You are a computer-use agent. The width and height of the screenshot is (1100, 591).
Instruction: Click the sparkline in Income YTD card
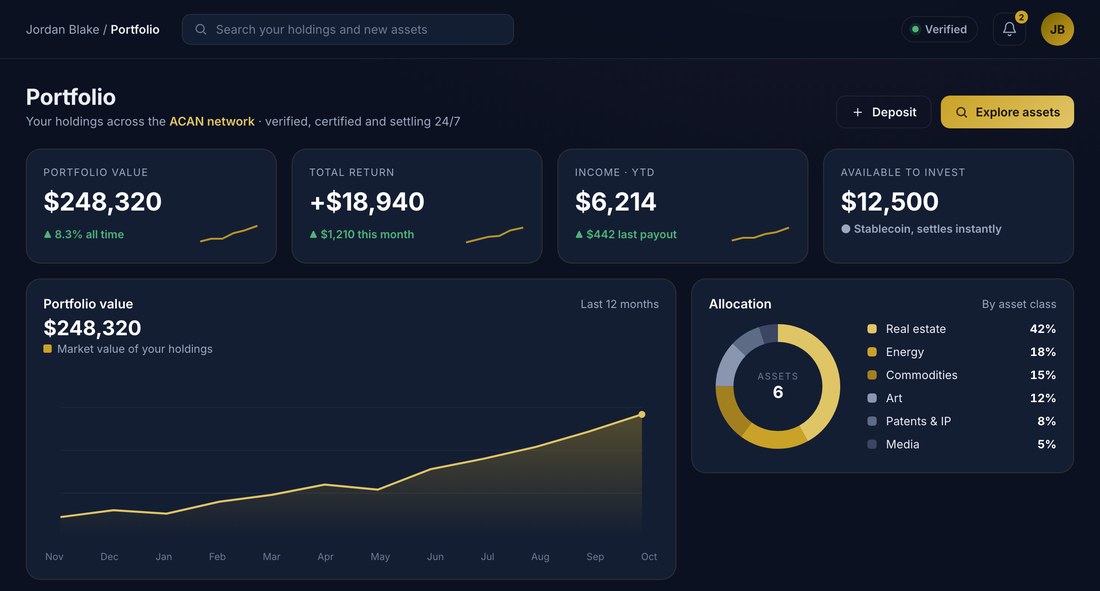pyautogui.click(x=760, y=234)
